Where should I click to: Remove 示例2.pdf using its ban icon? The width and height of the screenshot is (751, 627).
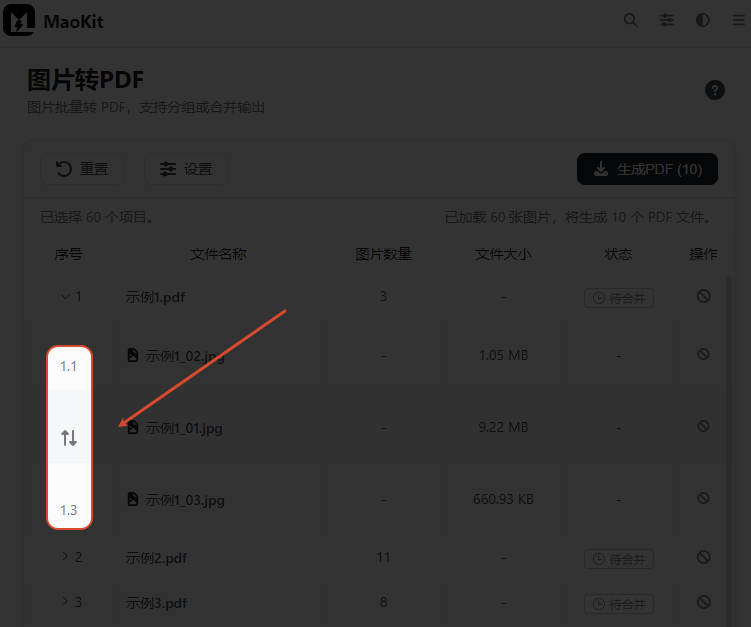pyautogui.click(x=703, y=557)
